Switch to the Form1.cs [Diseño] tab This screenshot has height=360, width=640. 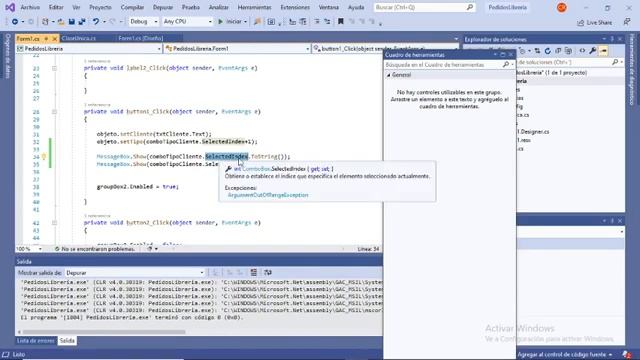[x=140, y=38]
